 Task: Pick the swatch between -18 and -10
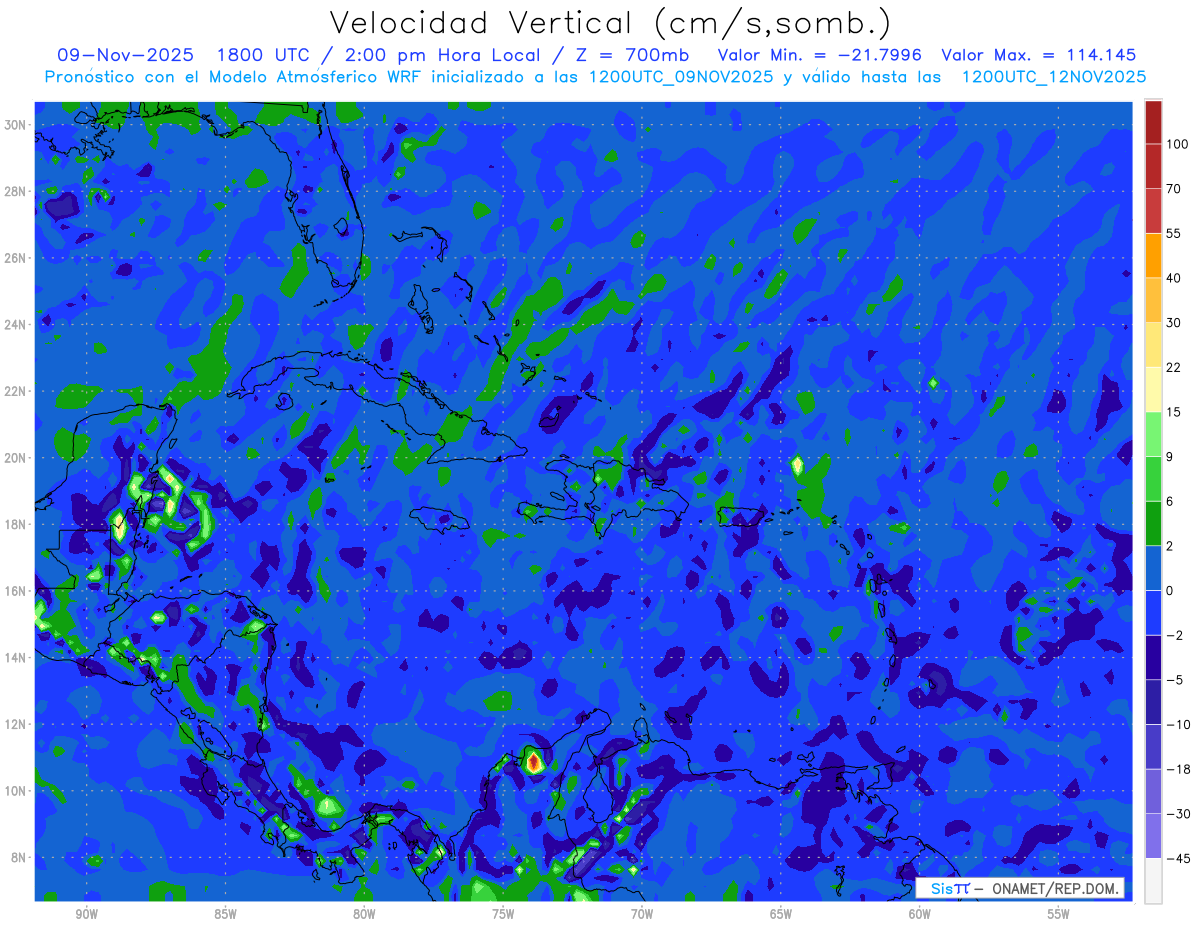(x=1153, y=746)
